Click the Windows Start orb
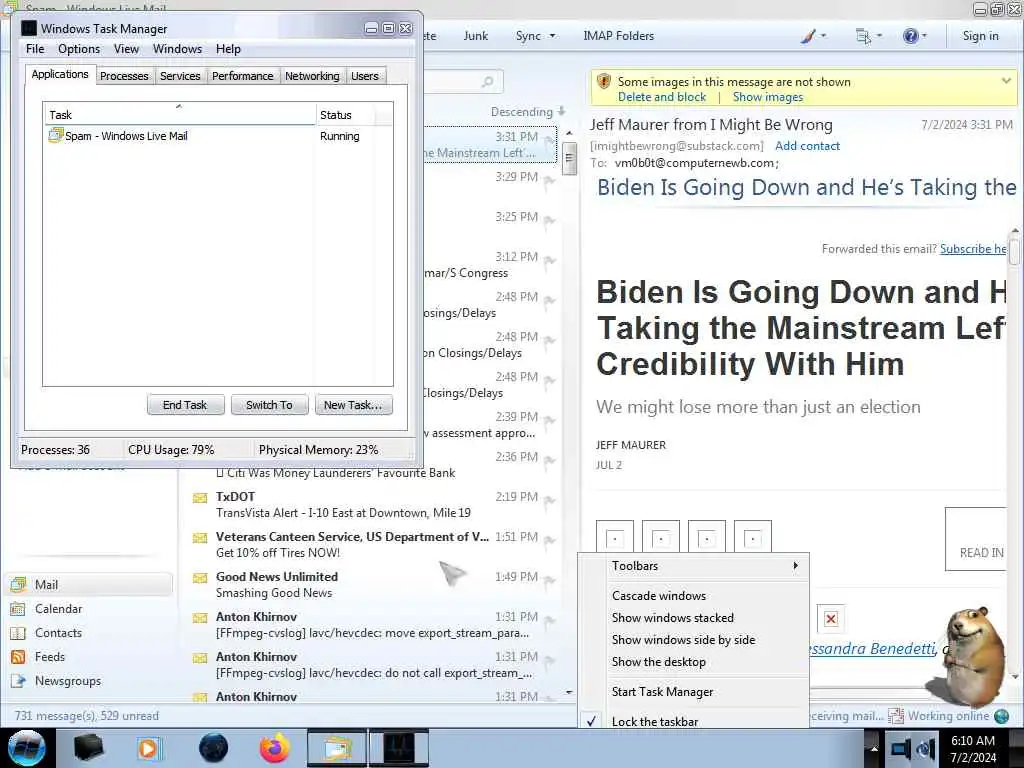 26,748
